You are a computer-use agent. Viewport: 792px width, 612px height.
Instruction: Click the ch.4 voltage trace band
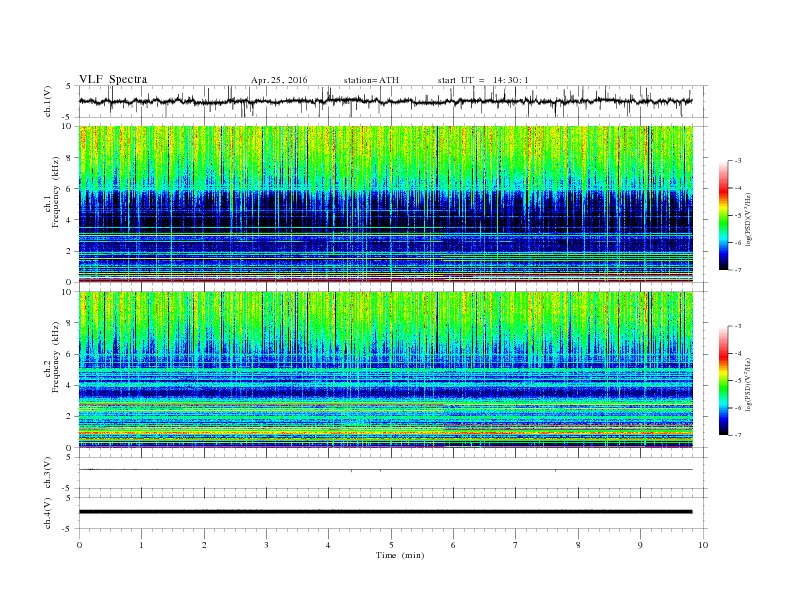point(386,512)
